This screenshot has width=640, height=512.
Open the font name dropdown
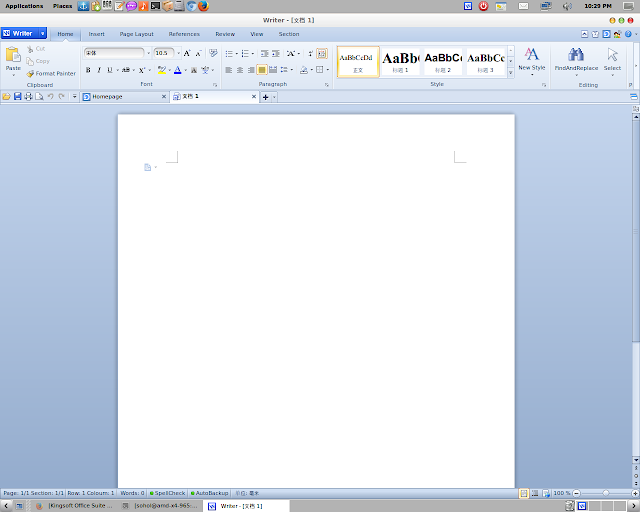(148, 53)
